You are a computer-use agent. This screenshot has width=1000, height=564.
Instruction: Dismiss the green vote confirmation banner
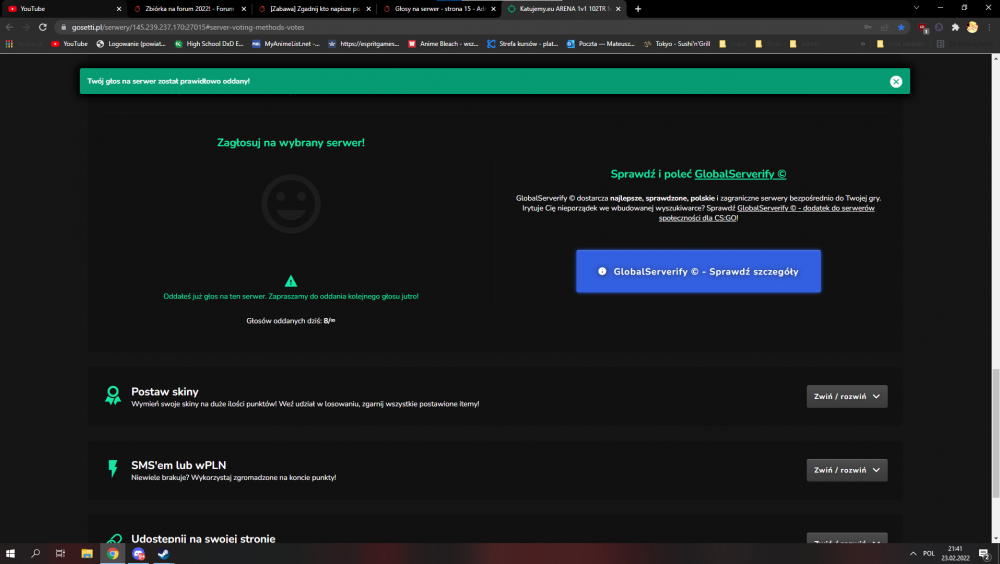pos(895,81)
